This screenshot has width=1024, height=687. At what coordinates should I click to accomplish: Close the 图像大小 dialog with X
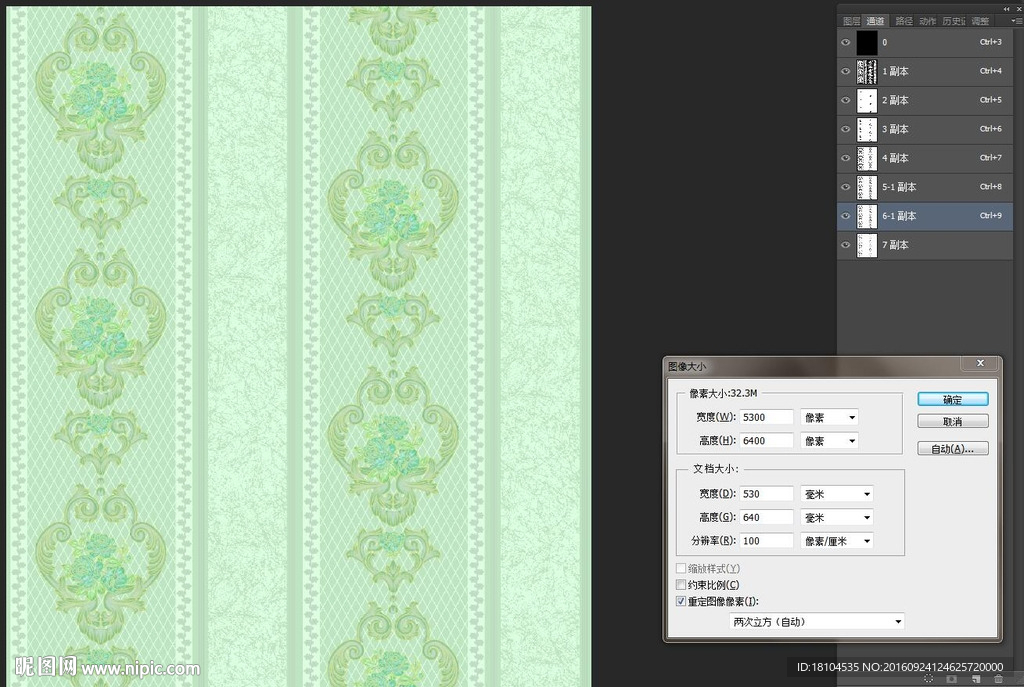(x=980, y=363)
